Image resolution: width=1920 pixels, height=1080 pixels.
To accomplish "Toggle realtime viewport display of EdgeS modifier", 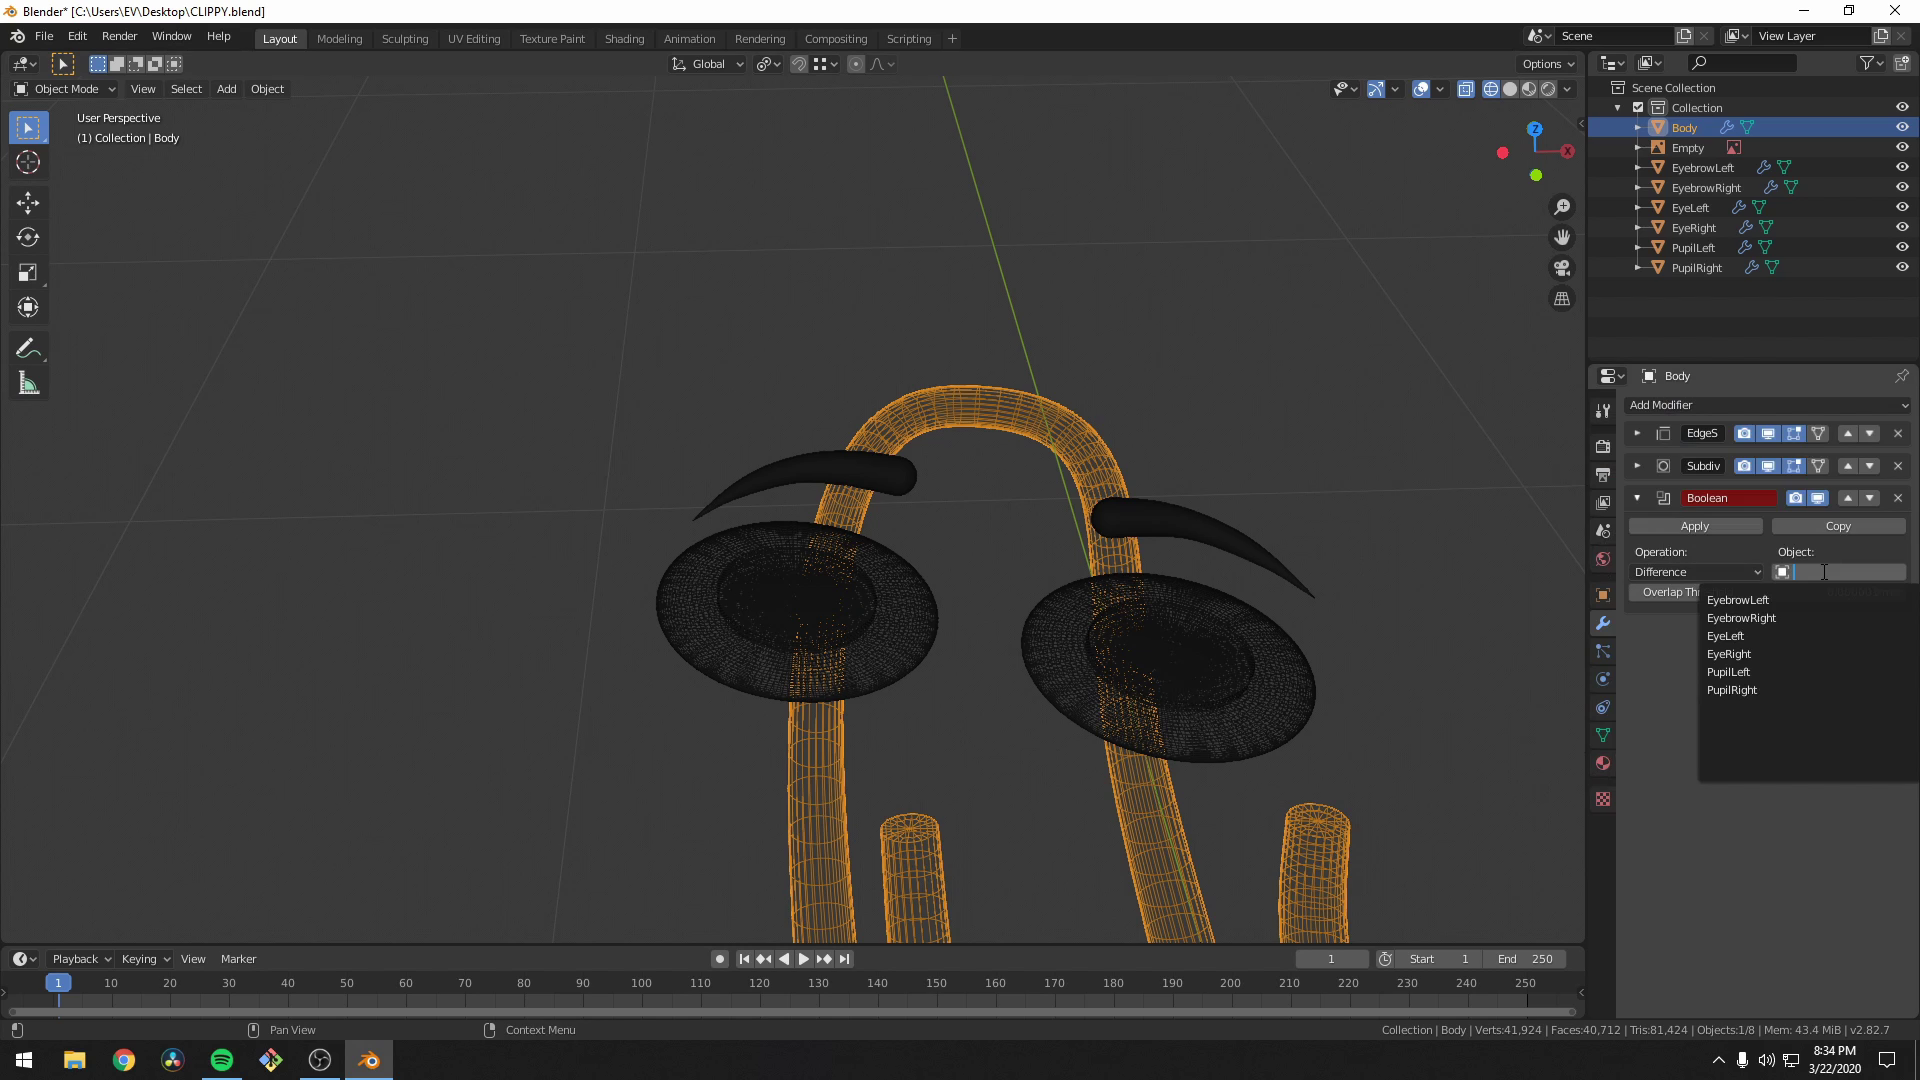I will coord(1769,433).
